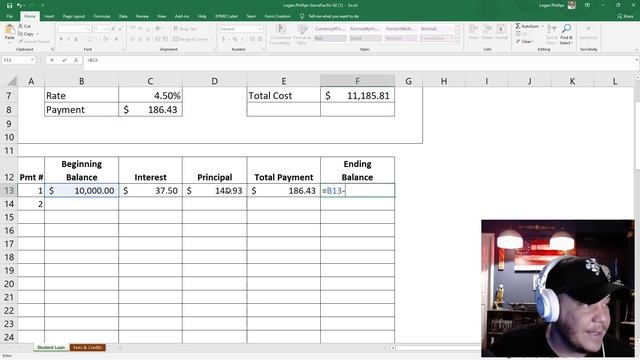Click the Decrease Decimal icon
This screenshot has width=640, height=360.
[x=260, y=39]
